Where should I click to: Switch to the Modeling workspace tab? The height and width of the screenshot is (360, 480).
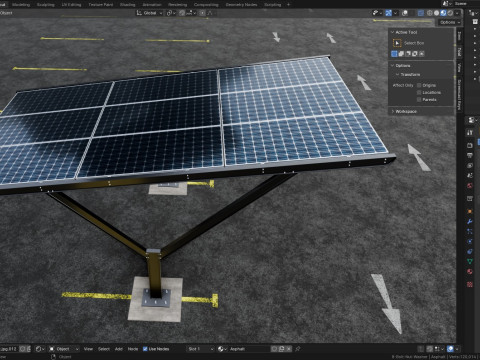(x=21, y=5)
